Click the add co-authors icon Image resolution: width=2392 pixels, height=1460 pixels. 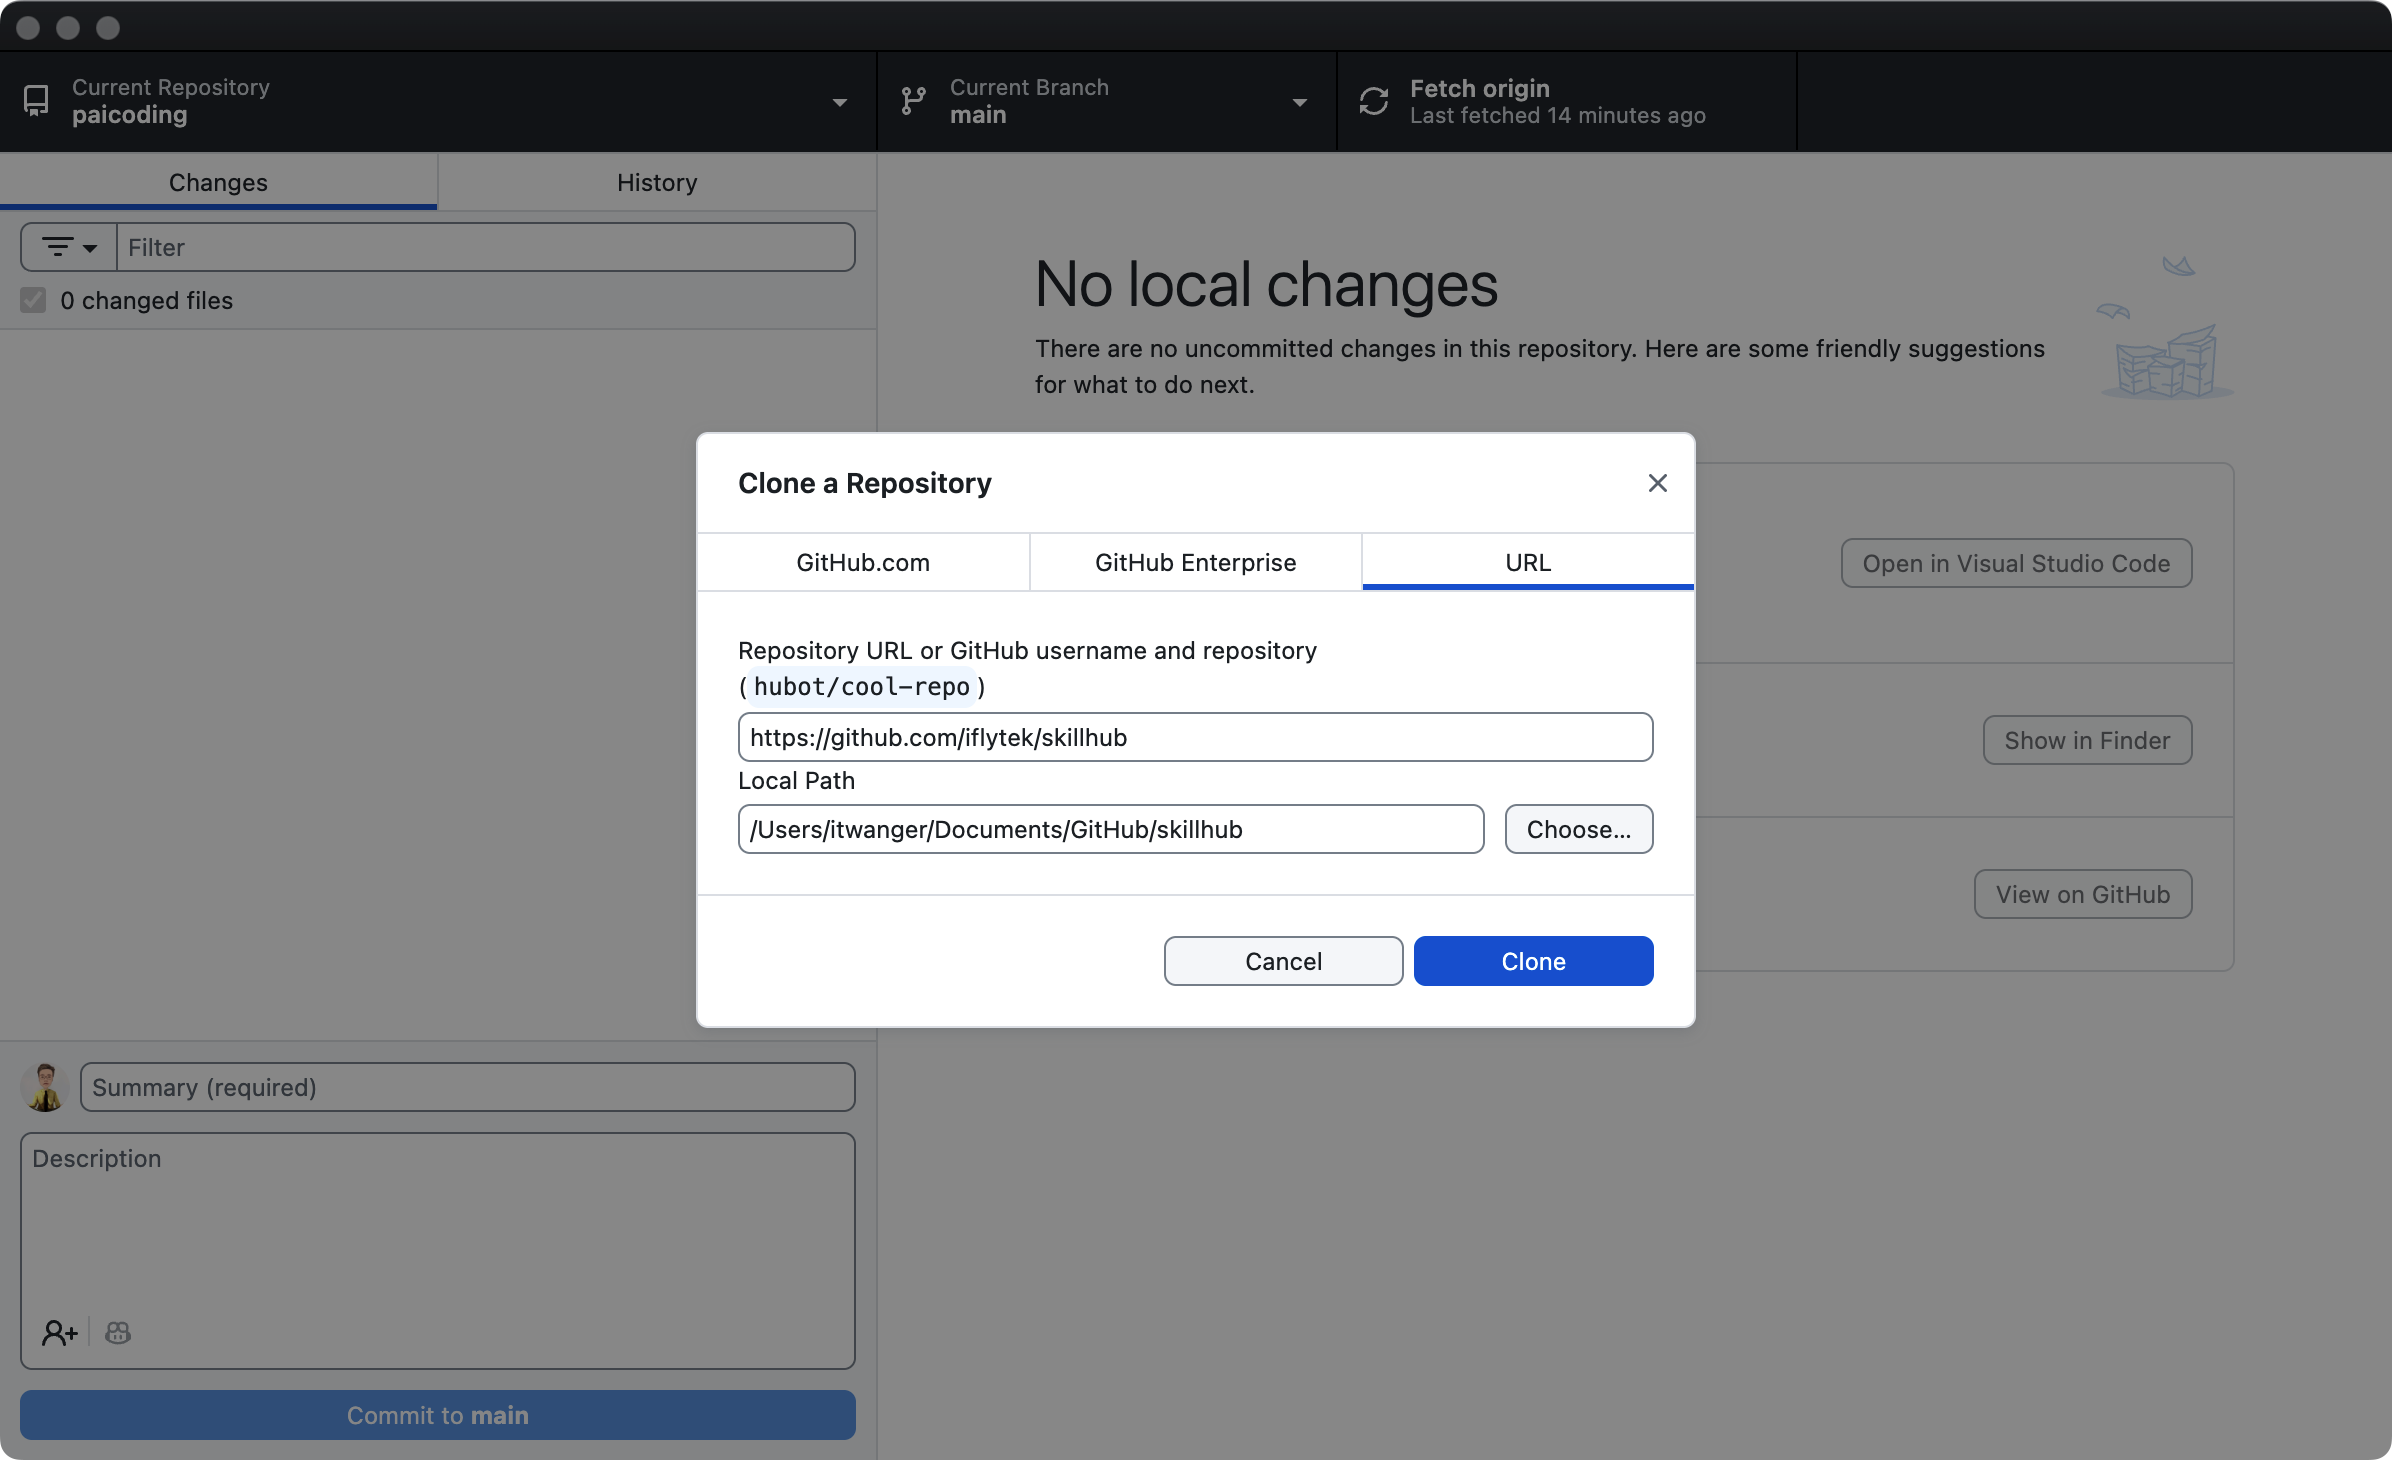(59, 1332)
